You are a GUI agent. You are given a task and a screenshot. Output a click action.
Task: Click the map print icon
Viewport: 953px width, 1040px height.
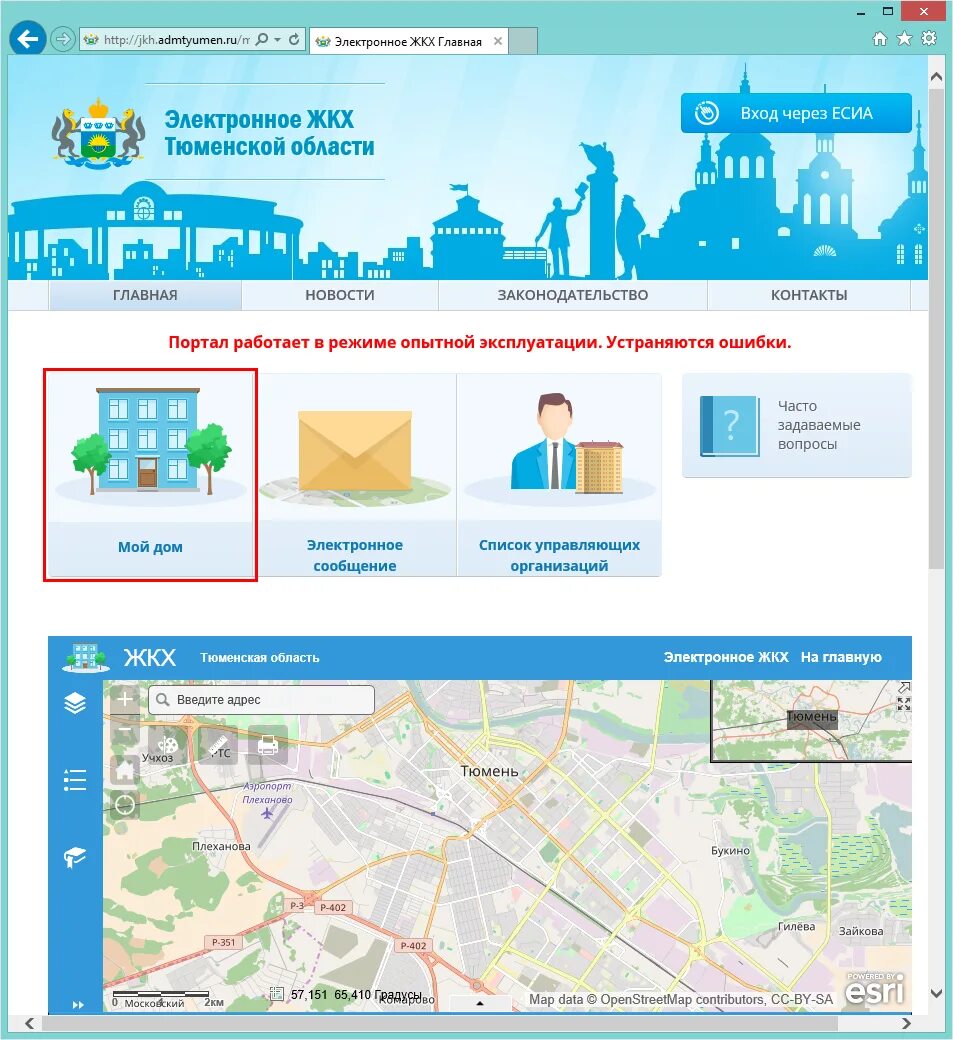[x=268, y=745]
